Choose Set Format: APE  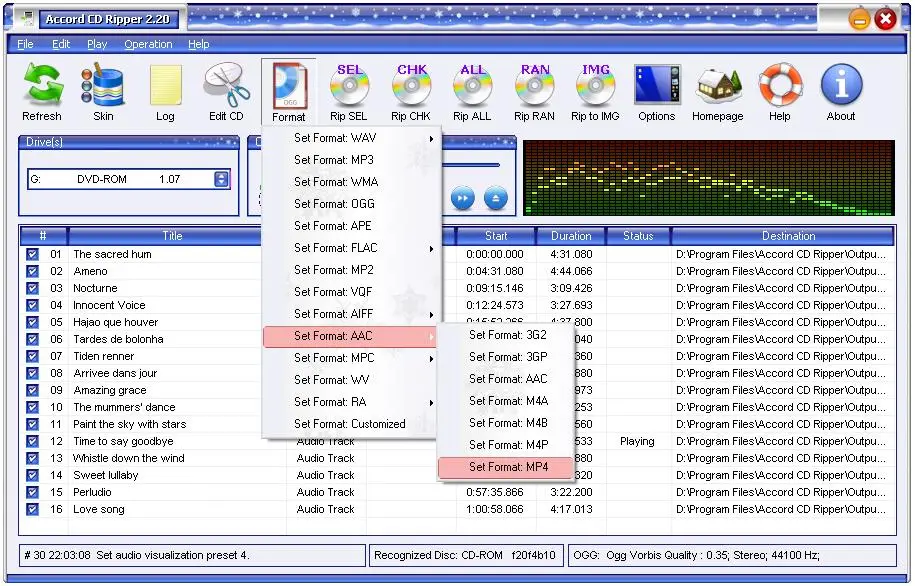(352, 226)
